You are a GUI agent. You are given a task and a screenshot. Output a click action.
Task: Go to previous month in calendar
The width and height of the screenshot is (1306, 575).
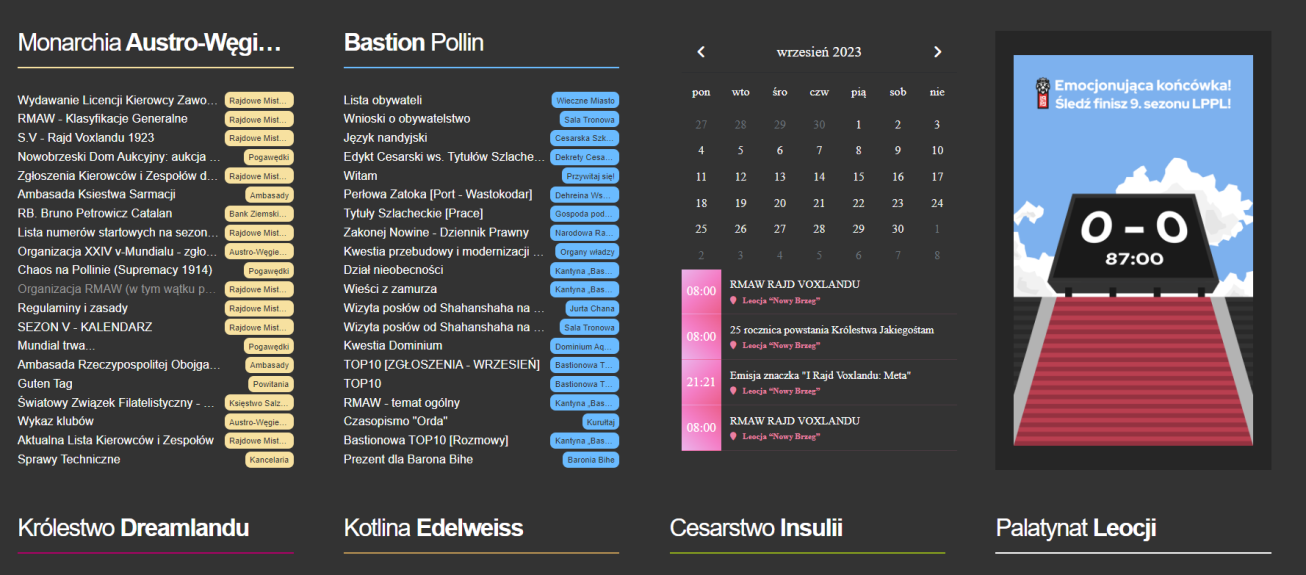(x=701, y=52)
